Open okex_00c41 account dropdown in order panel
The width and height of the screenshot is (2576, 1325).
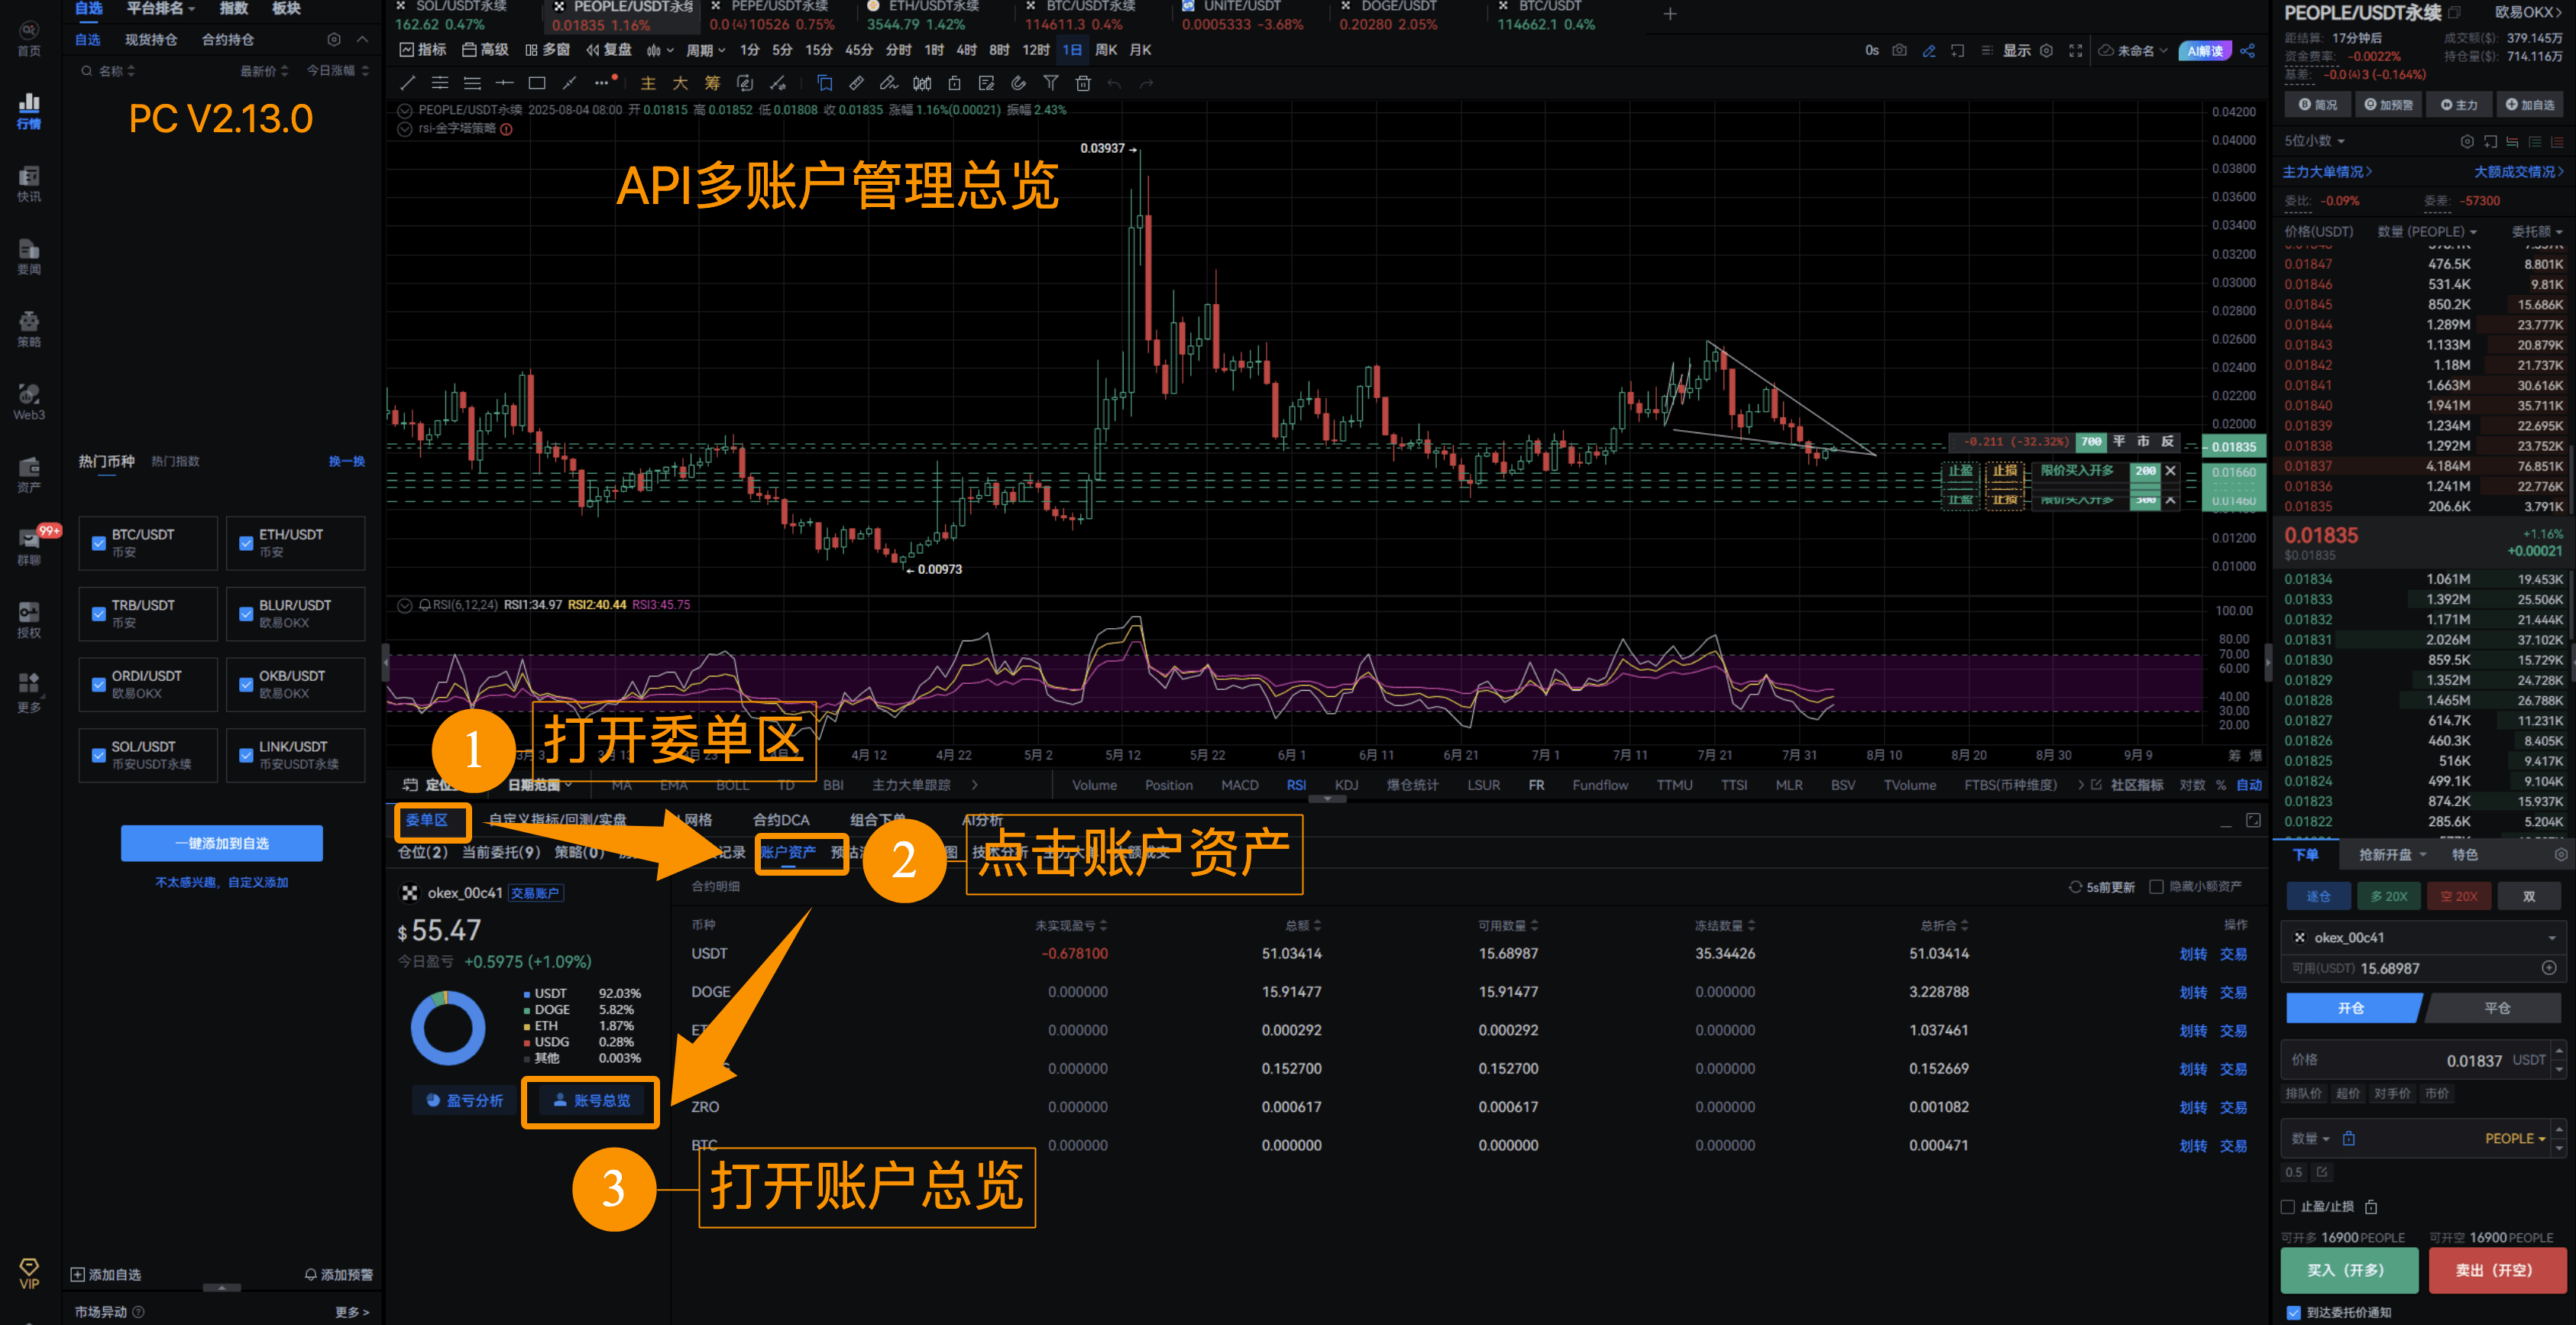pos(2424,937)
